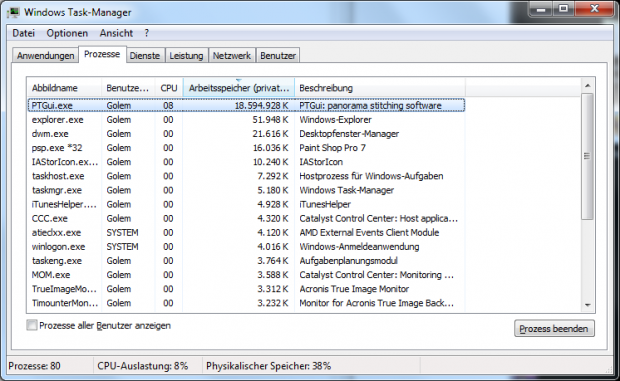Screen dimensions: 620x381
Task: Click the Paint Shop Pro 7 description
Action: click(333, 148)
